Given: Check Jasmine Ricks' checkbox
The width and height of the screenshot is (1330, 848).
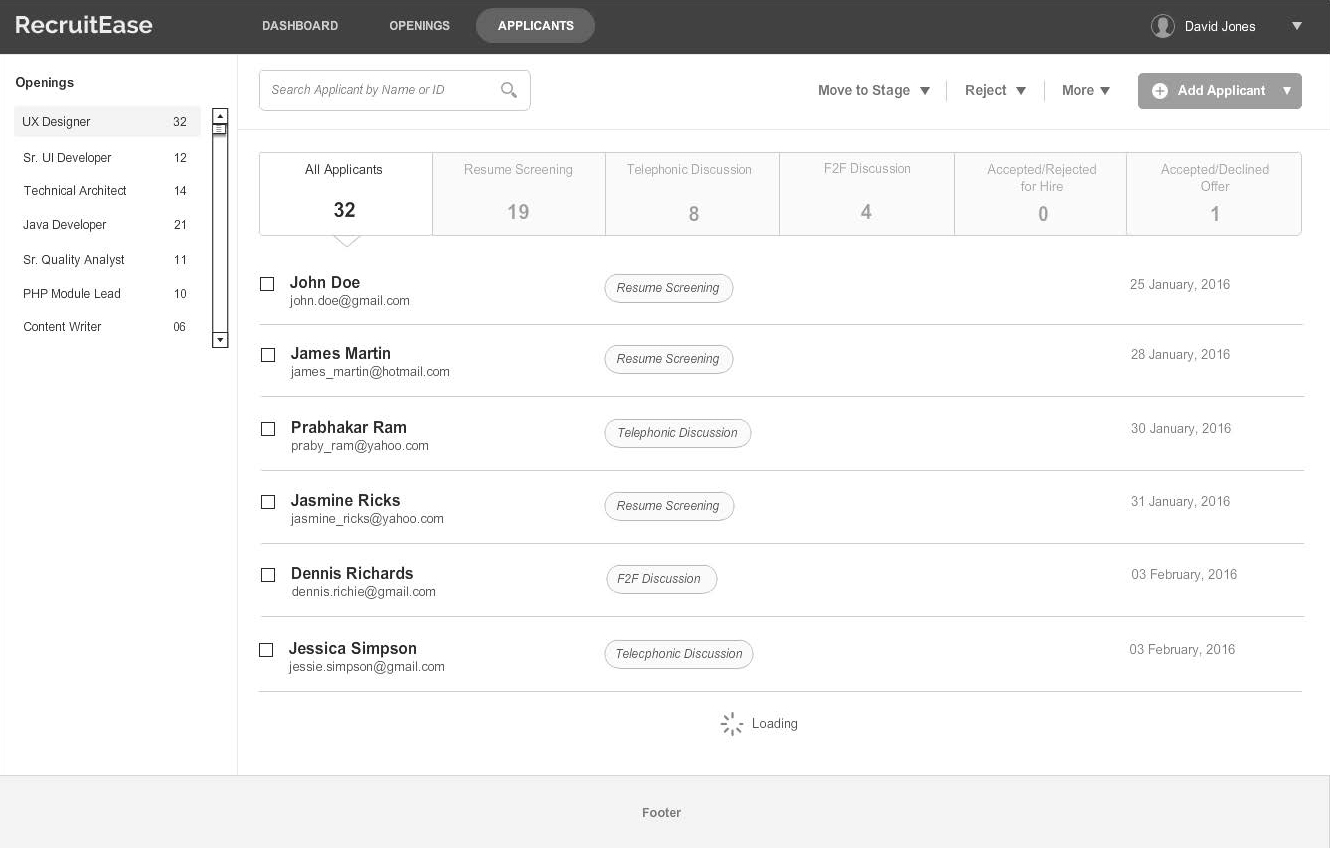Looking at the screenshot, I should tap(267, 502).
